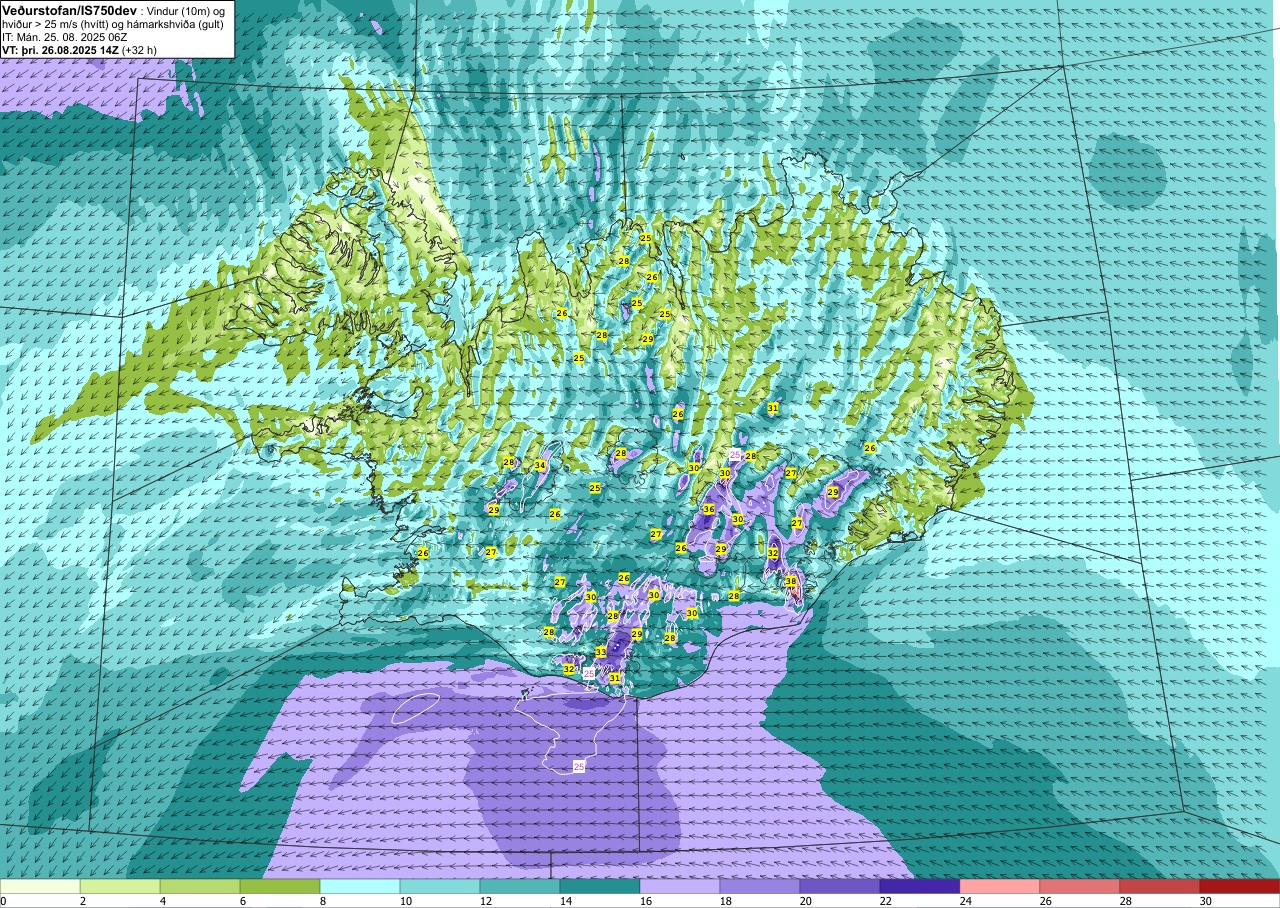1280x908 pixels.
Task: Select the 4–6 green legend swatch
Action: click(x=200, y=886)
